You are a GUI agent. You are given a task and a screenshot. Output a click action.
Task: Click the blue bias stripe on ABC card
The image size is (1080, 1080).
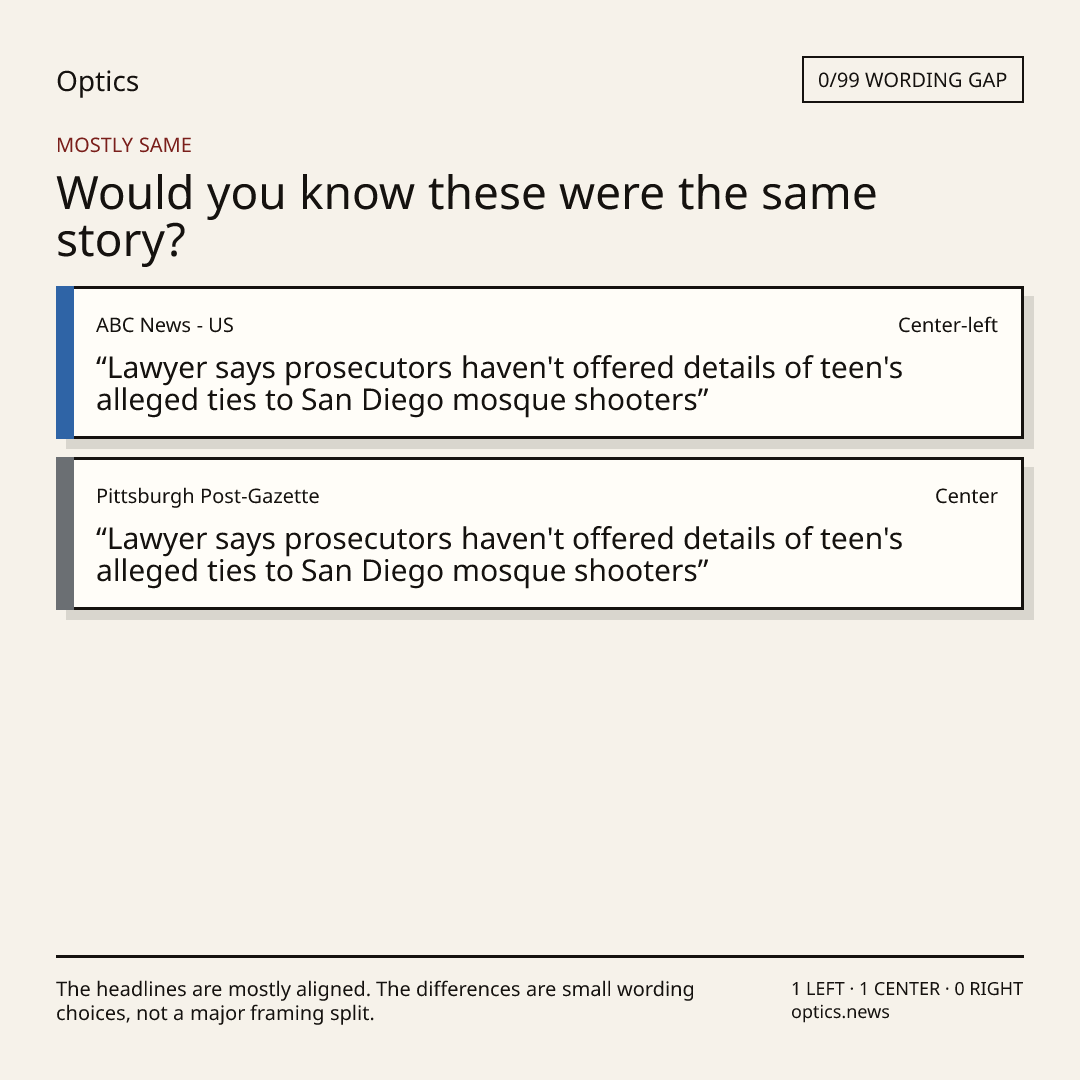click(65, 362)
